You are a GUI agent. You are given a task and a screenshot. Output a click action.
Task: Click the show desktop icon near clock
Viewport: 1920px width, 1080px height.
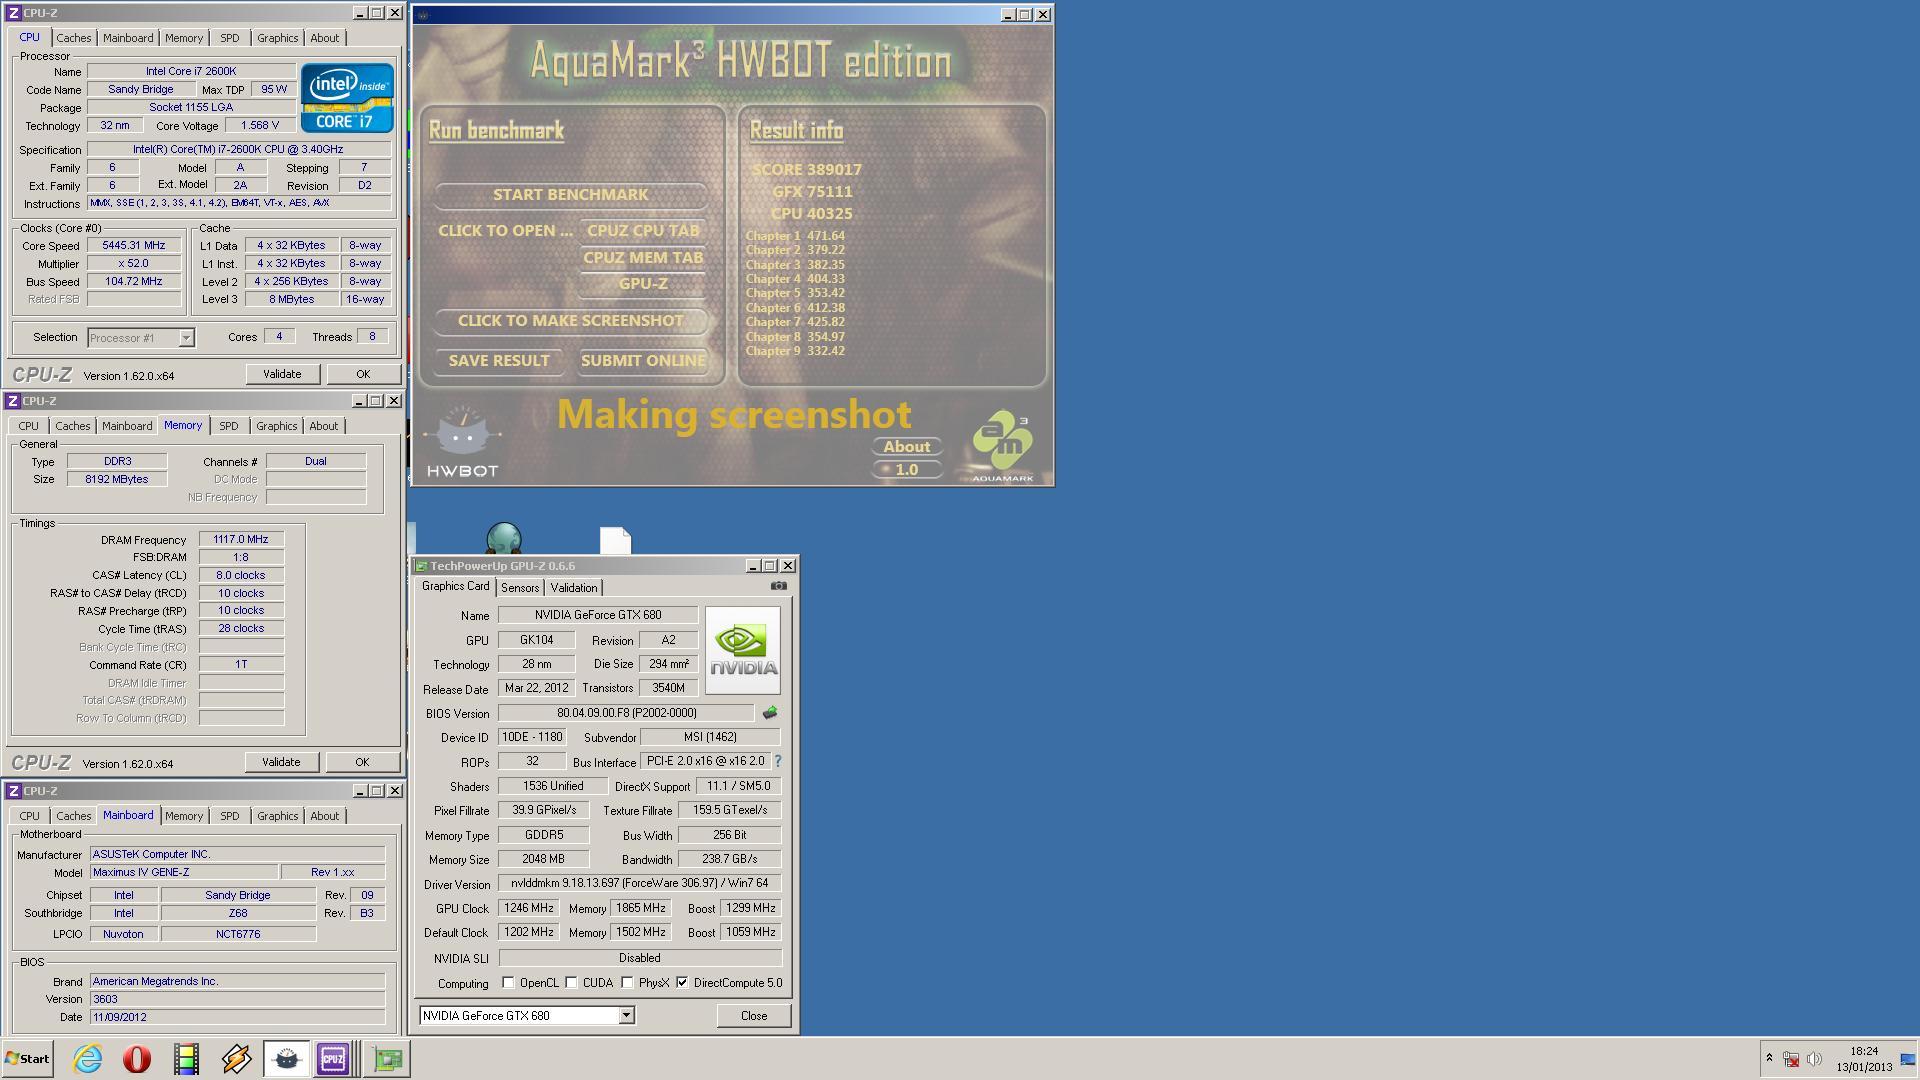click(1908, 1059)
